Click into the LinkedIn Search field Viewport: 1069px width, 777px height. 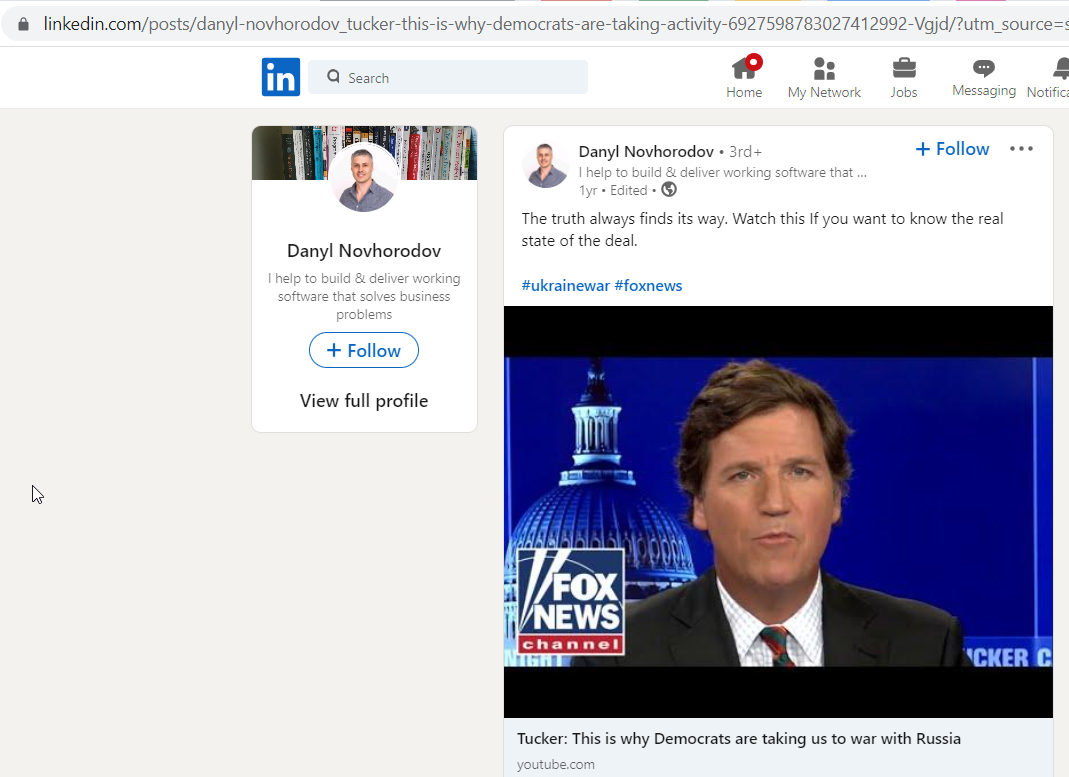click(448, 77)
